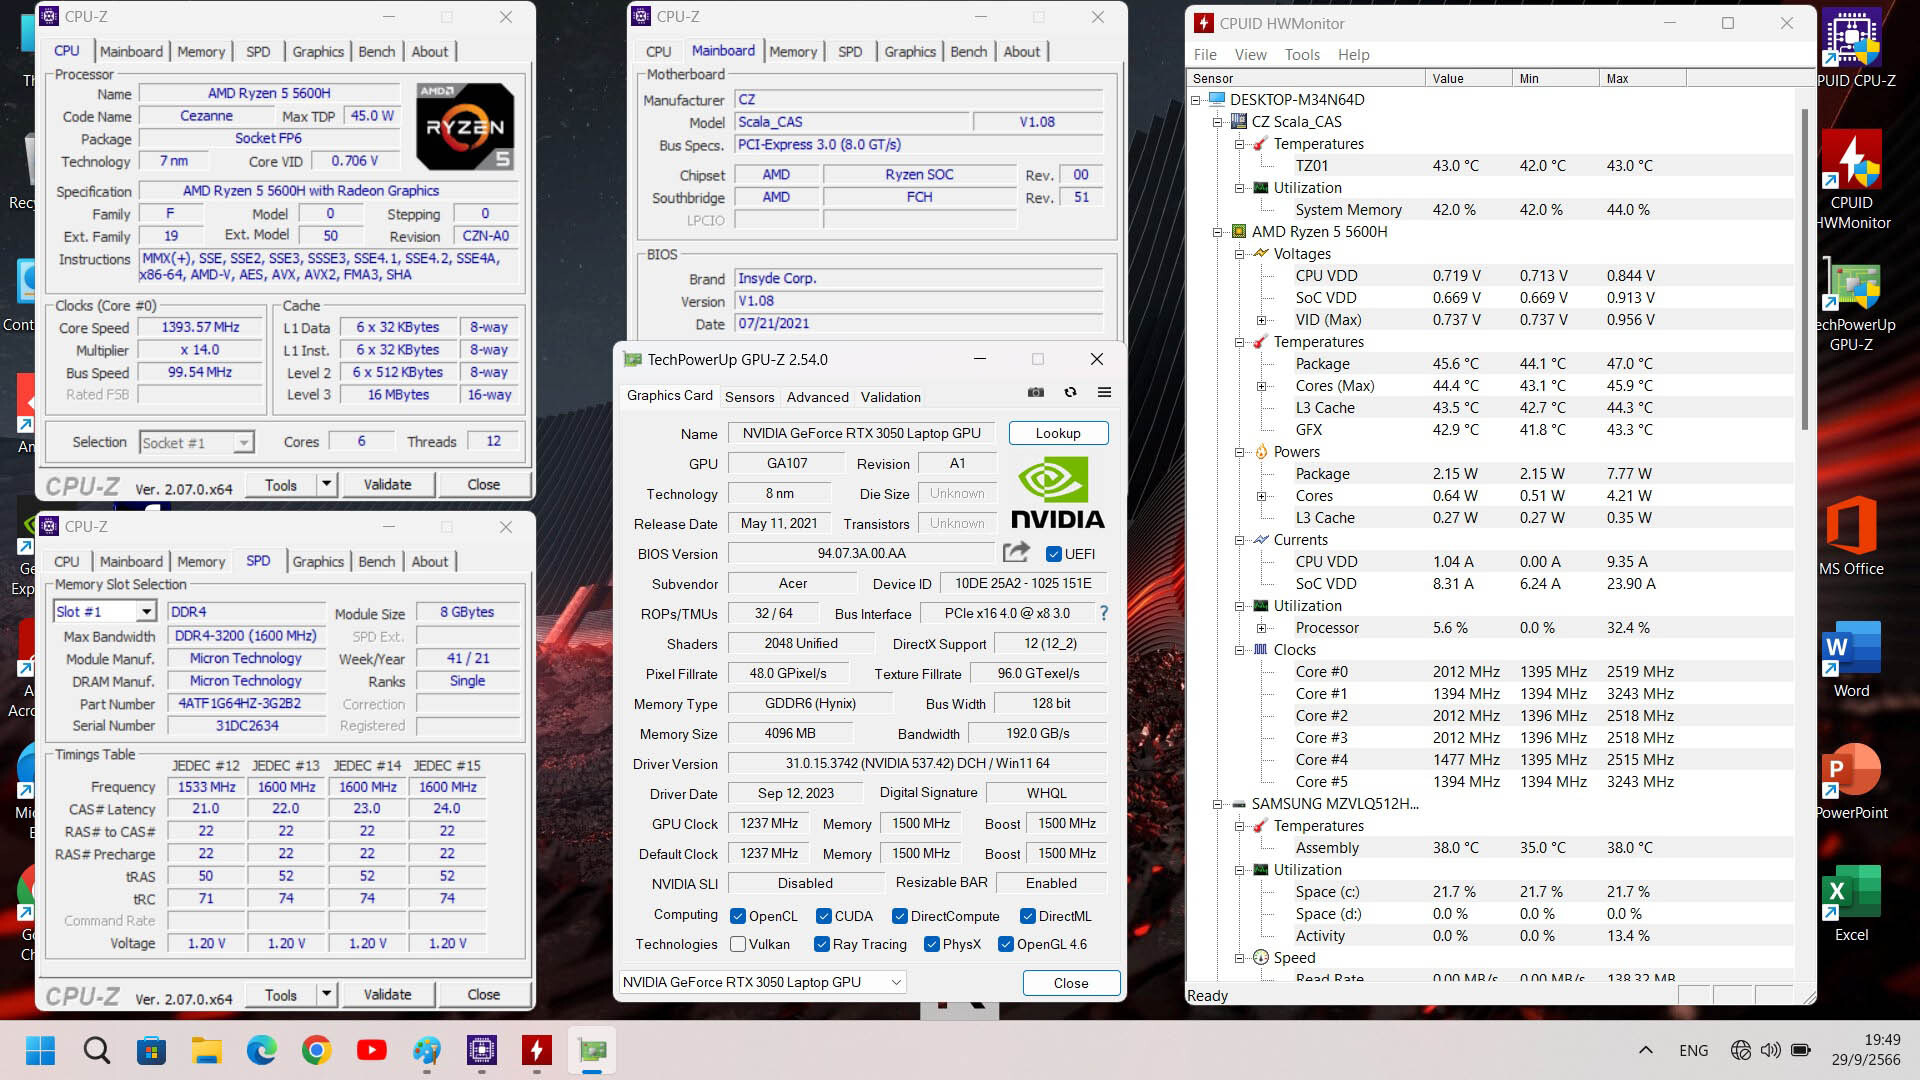Expand the Cores (Max) temperature row
Screen dimensions: 1920x1080
pos(1262,386)
